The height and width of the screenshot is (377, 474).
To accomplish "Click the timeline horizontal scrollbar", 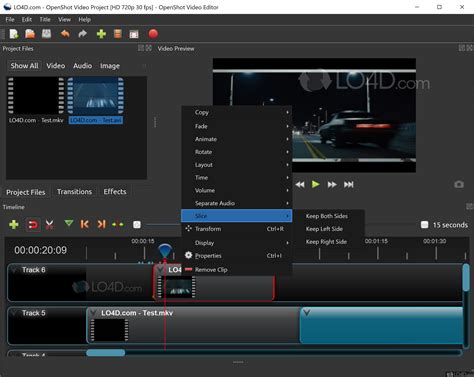I will [x=106, y=353].
